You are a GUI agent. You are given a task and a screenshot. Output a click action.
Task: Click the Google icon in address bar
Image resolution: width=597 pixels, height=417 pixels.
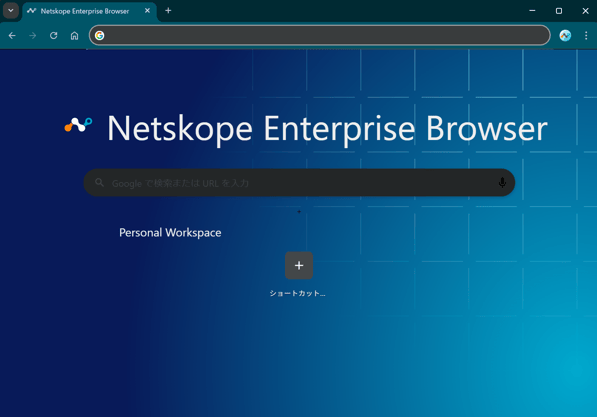(x=99, y=35)
